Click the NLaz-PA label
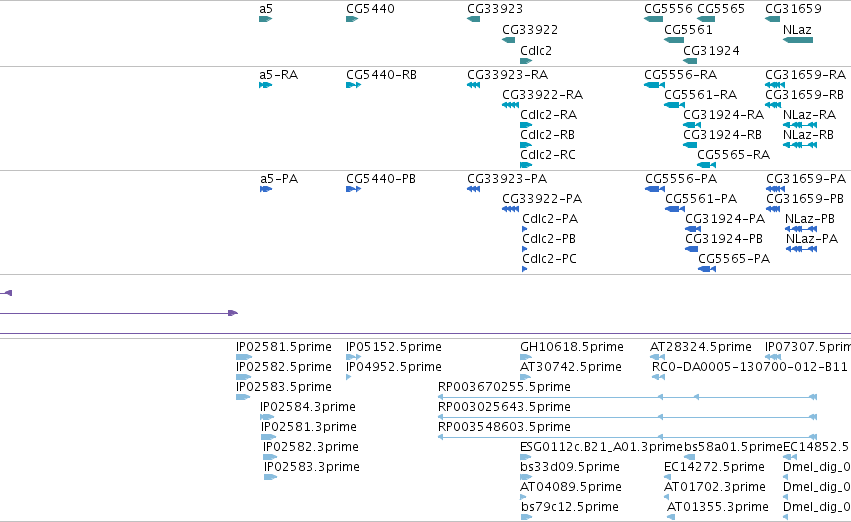851x522 pixels. (812, 239)
